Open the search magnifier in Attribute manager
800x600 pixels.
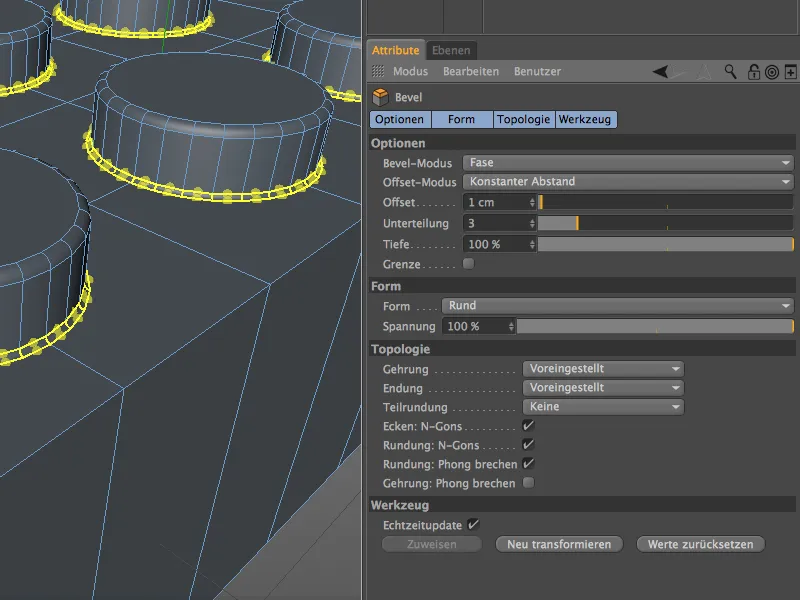[x=731, y=71]
